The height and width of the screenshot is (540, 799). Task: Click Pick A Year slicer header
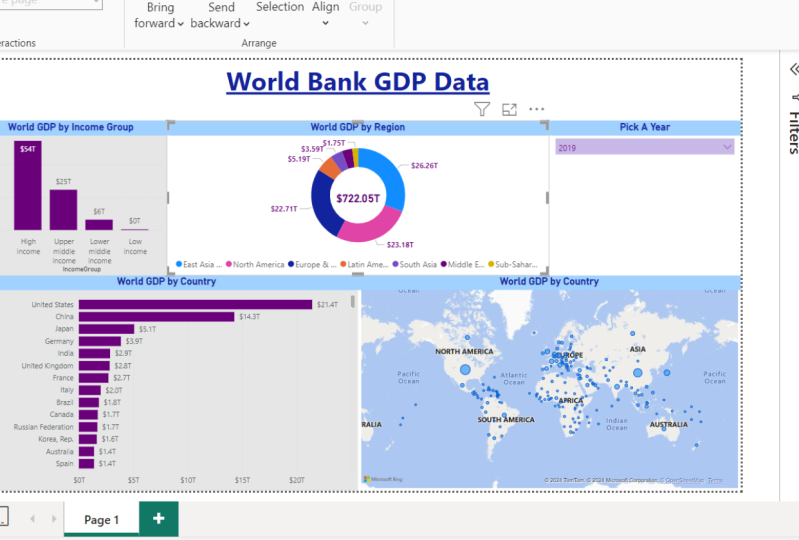click(x=645, y=127)
